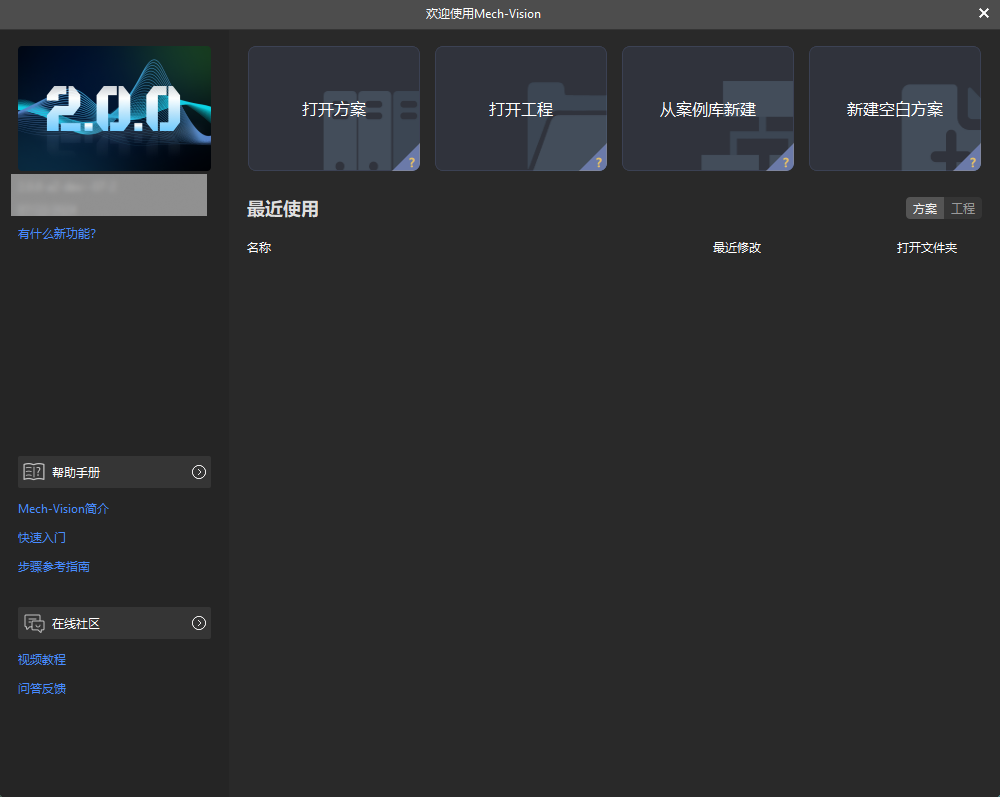Click help question mark on 打开方案 card

click(x=411, y=163)
